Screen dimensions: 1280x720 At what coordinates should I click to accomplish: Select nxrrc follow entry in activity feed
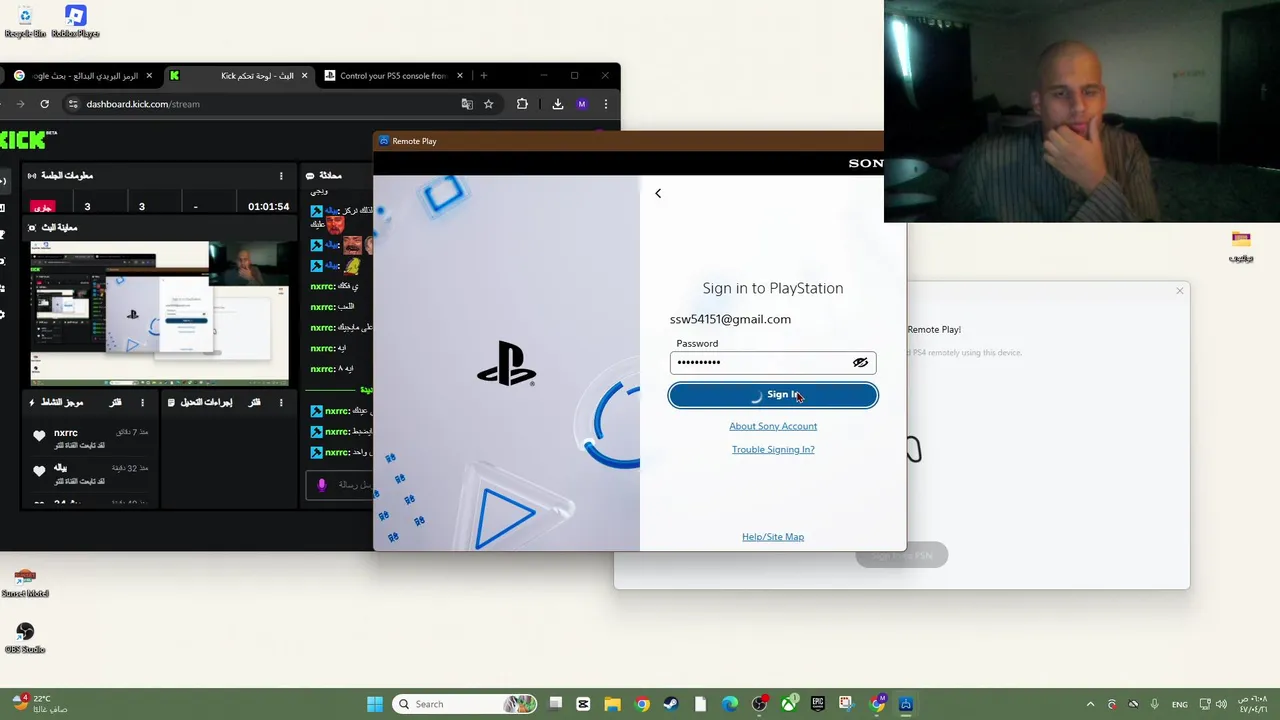coord(91,438)
